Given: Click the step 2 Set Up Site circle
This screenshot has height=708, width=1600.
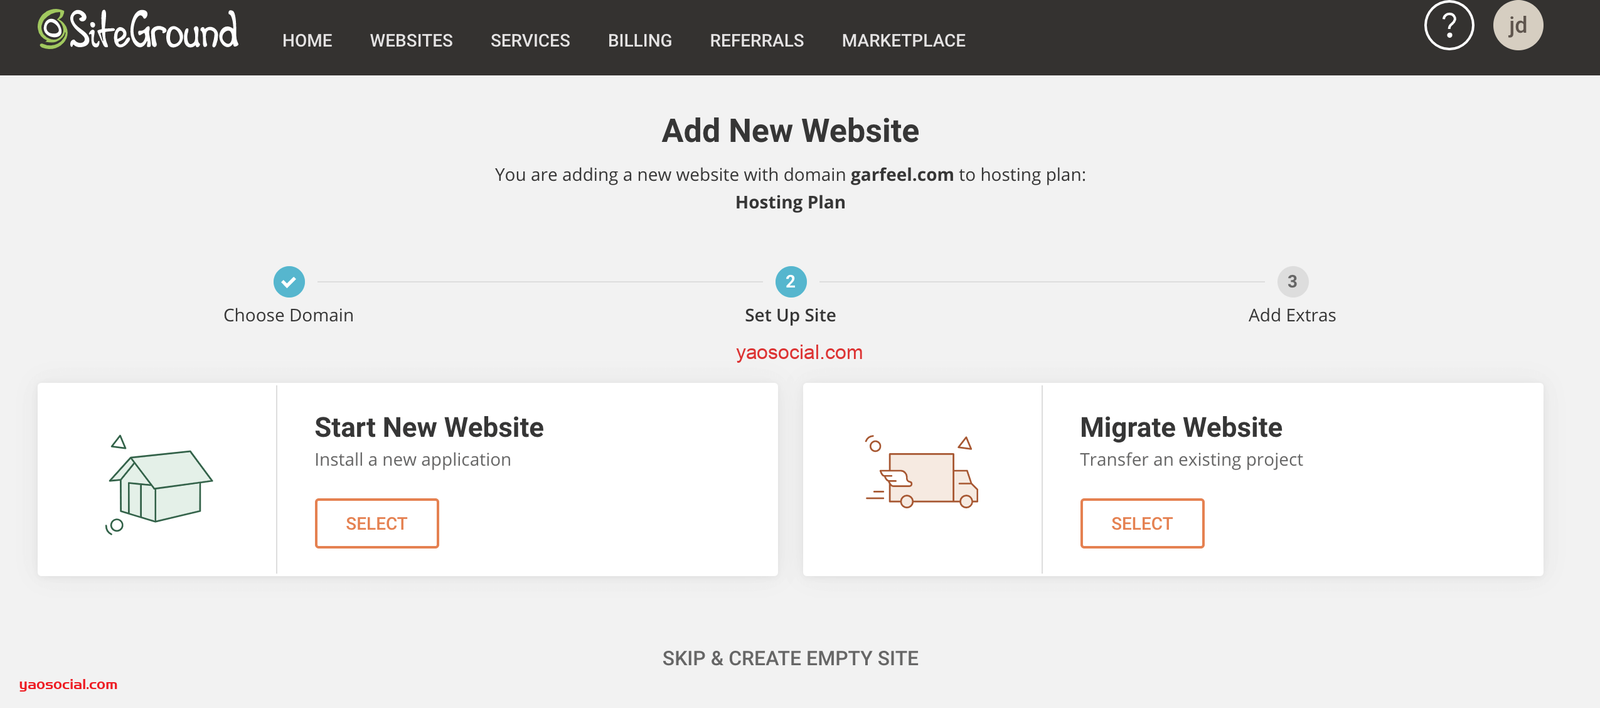Looking at the screenshot, I should click(x=790, y=282).
